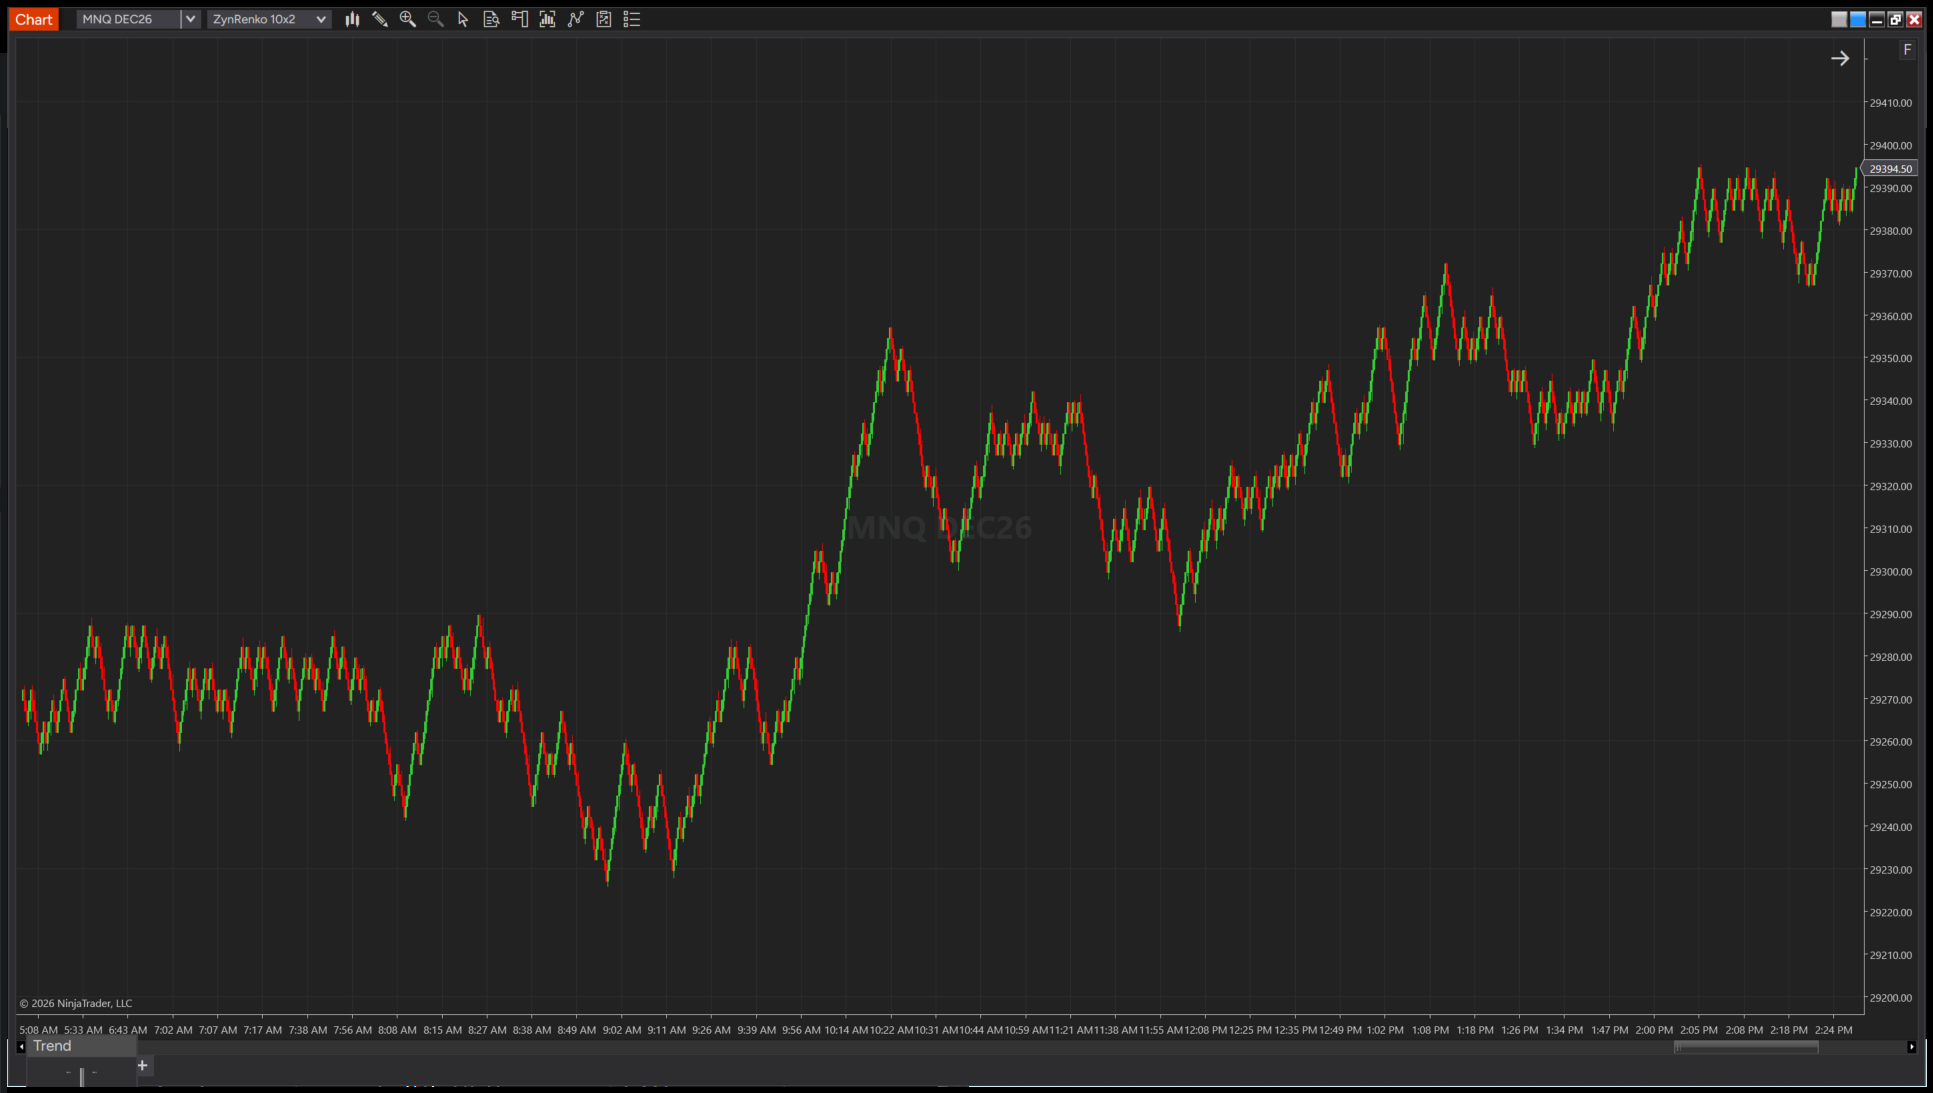The image size is (1933, 1093).
Task: Open the data box icon
Action: 491,19
